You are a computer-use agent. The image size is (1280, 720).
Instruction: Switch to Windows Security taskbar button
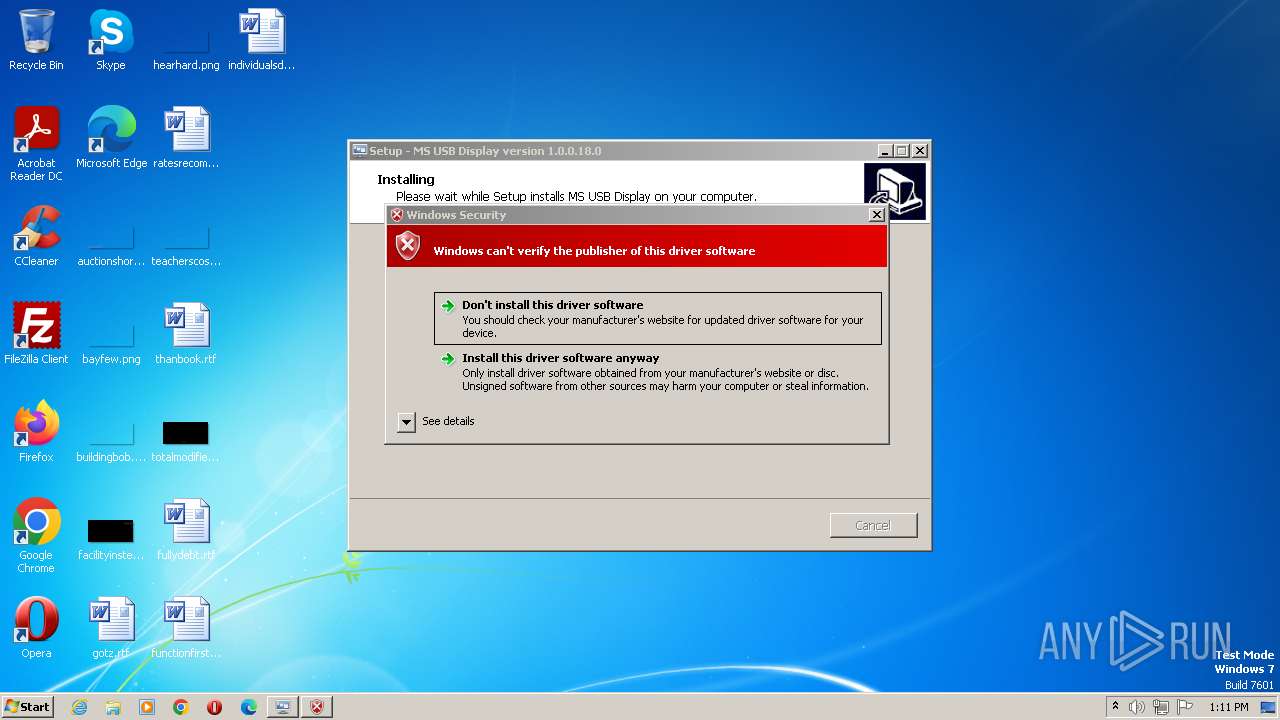click(317, 707)
